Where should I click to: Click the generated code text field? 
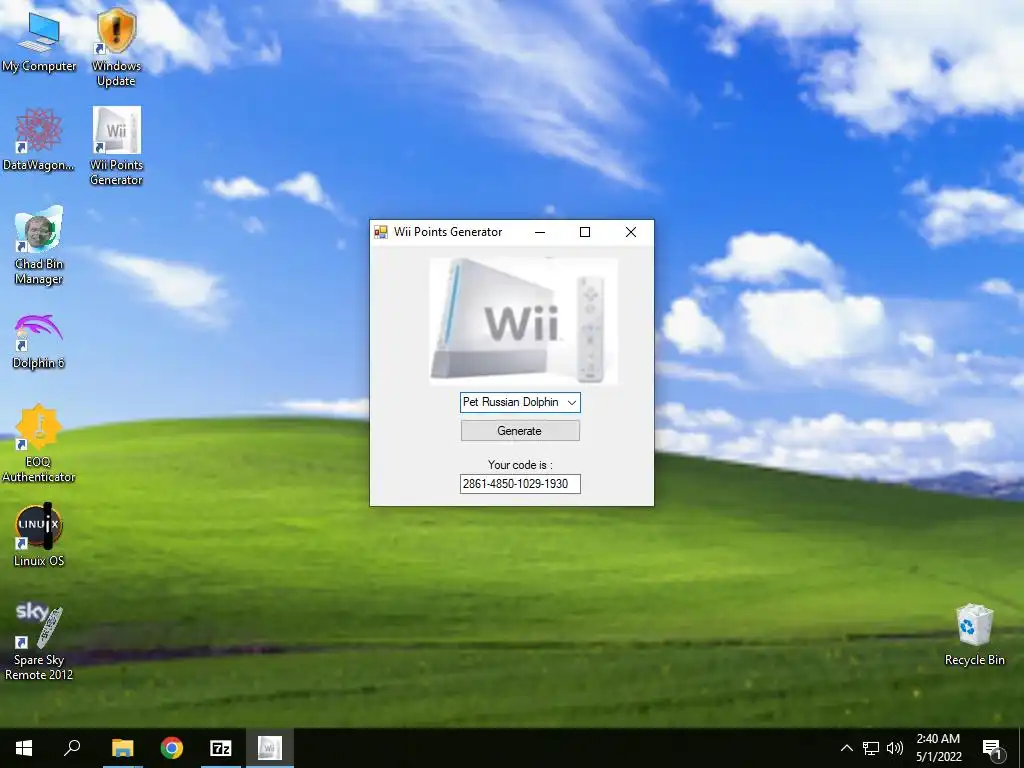(x=520, y=484)
